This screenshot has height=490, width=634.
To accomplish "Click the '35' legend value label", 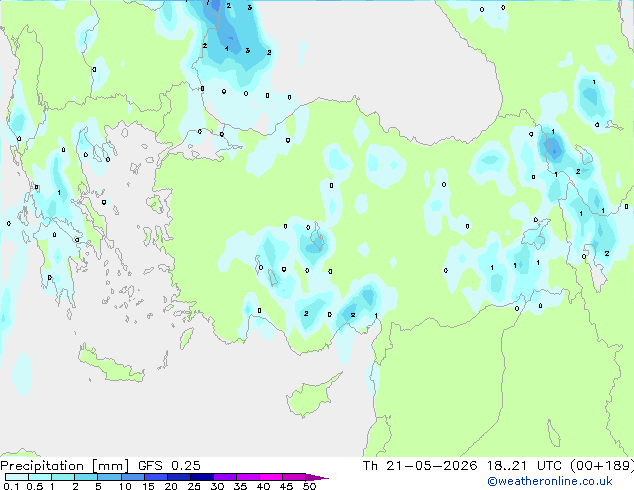I will point(240,486).
